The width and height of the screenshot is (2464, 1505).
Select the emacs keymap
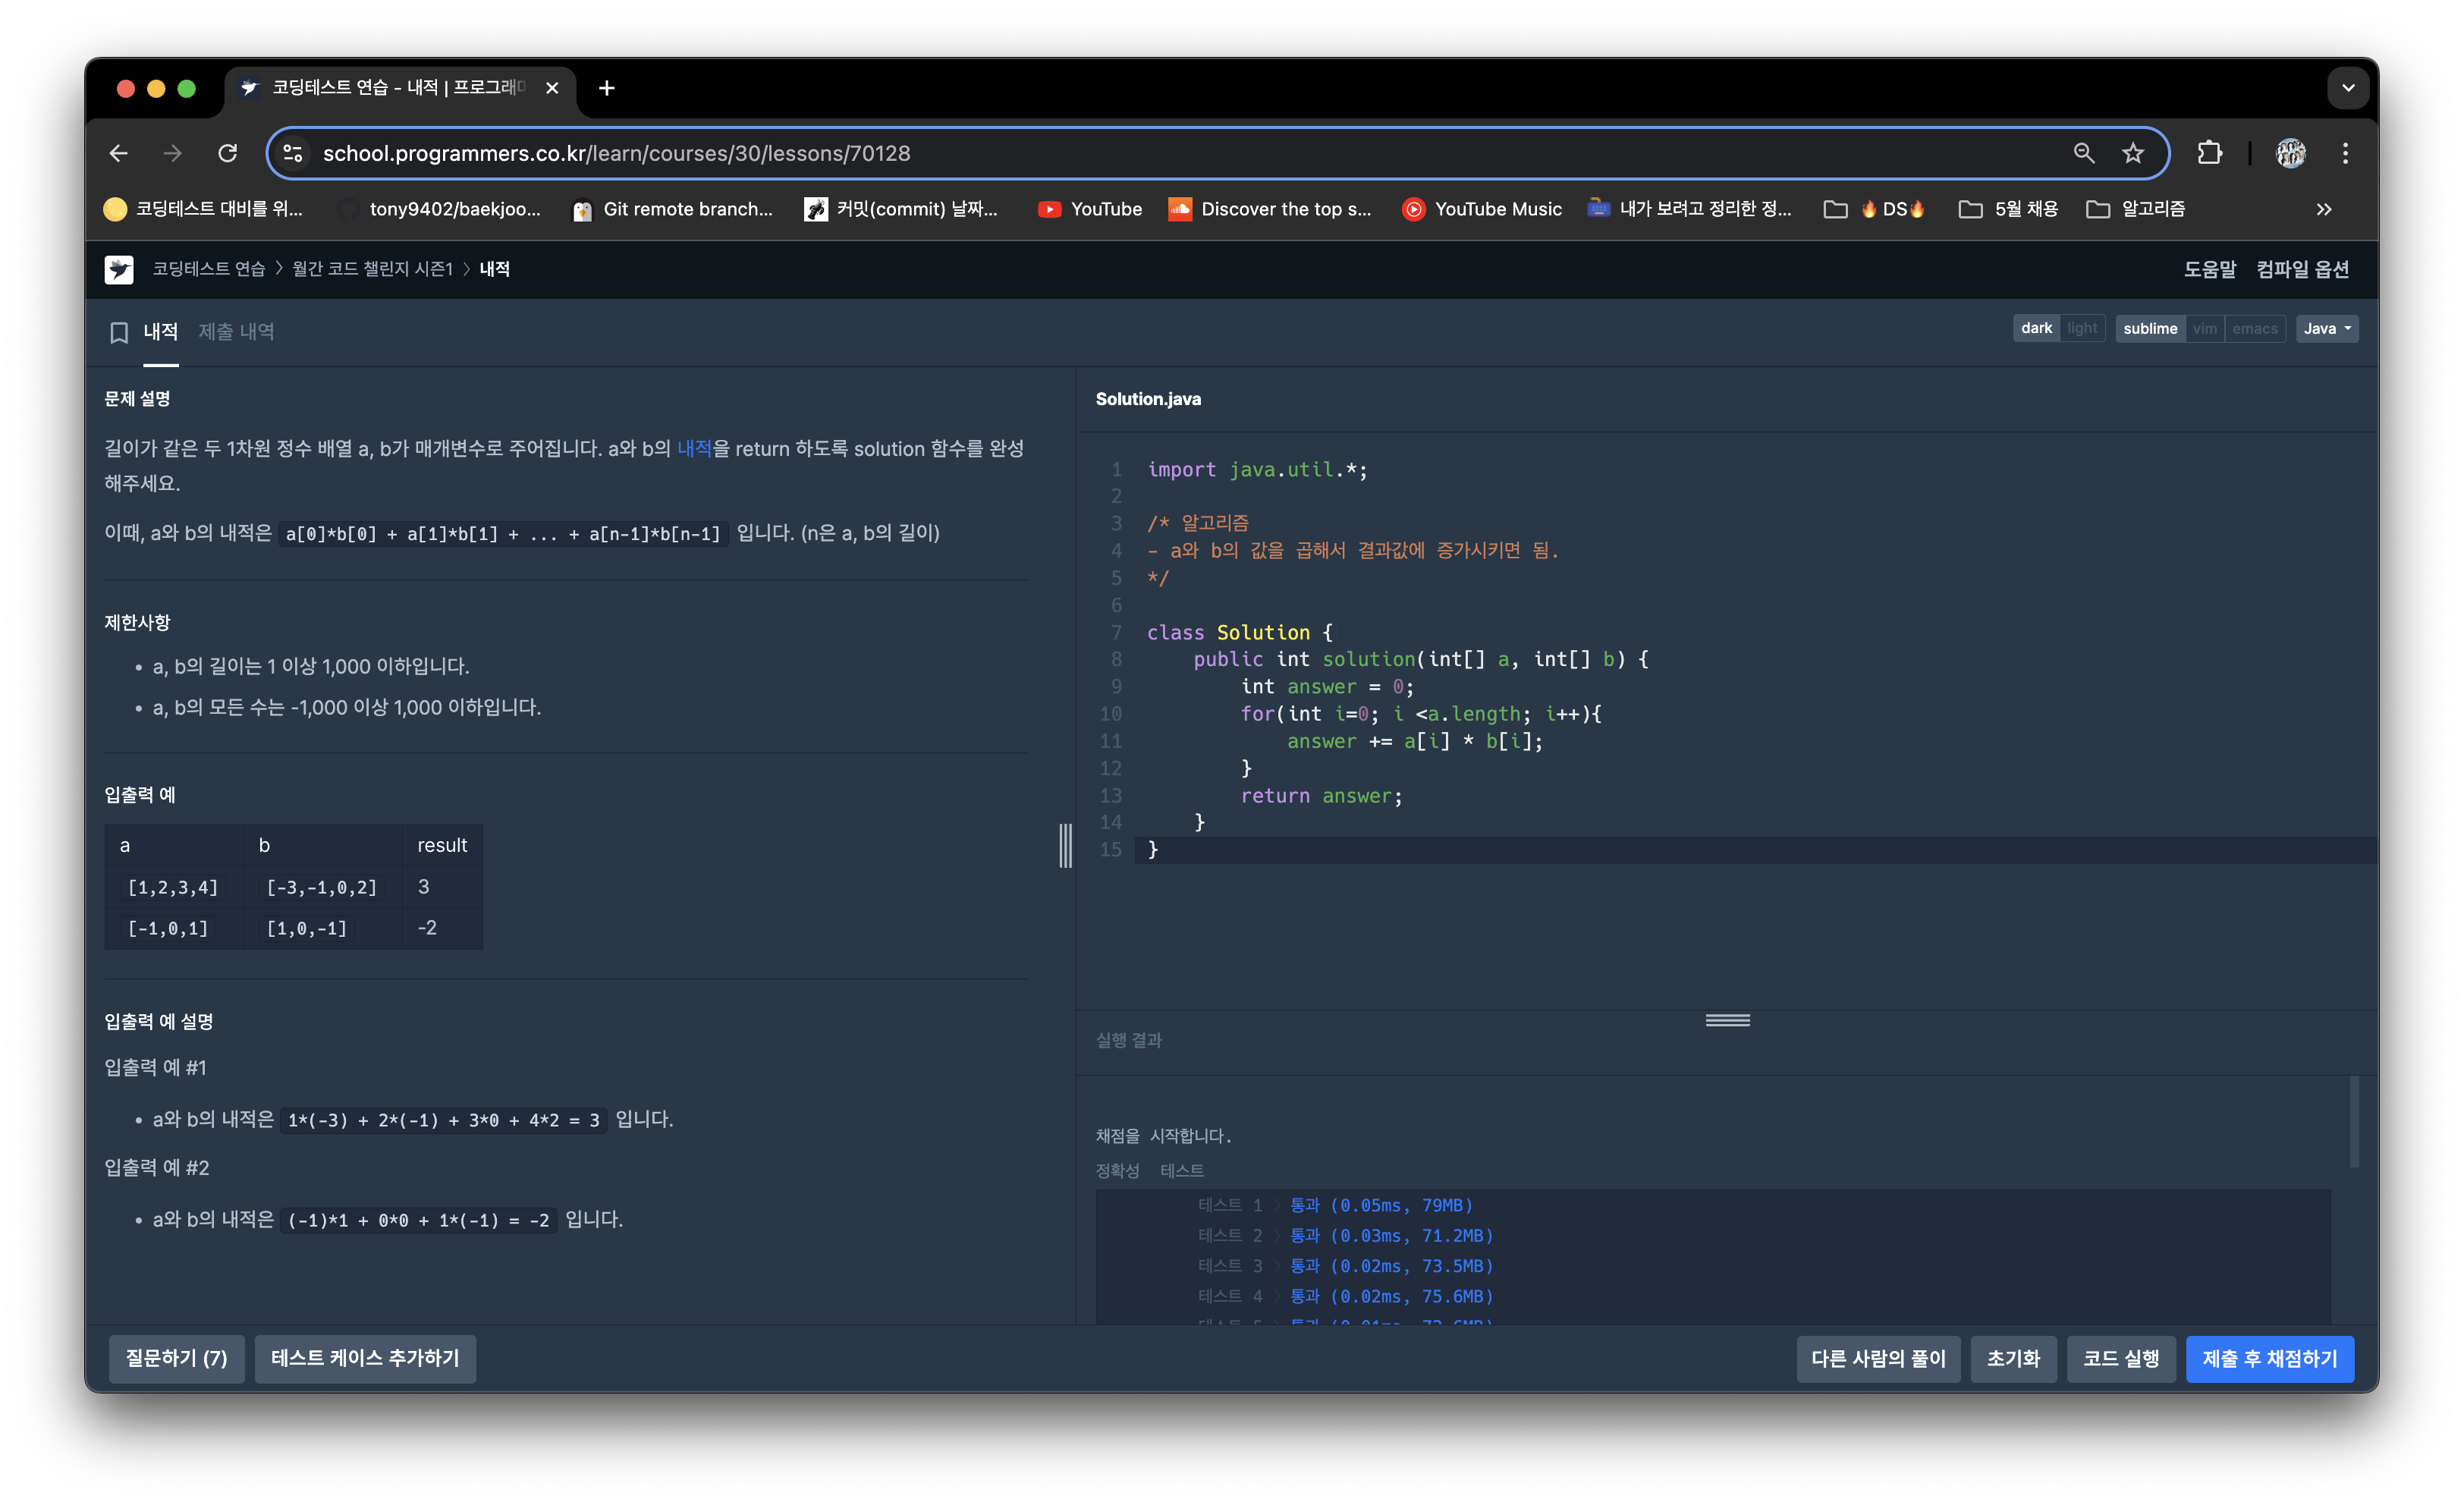[x=2255, y=328]
